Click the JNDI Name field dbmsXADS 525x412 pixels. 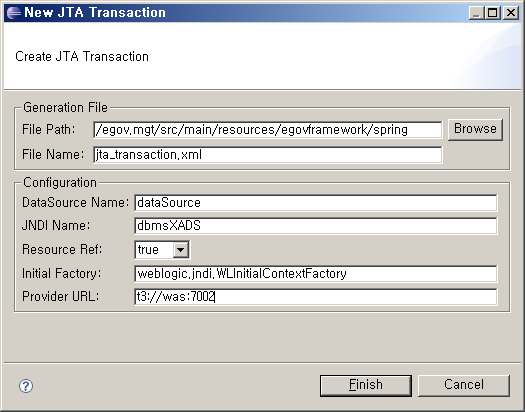[x=316, y=226]
